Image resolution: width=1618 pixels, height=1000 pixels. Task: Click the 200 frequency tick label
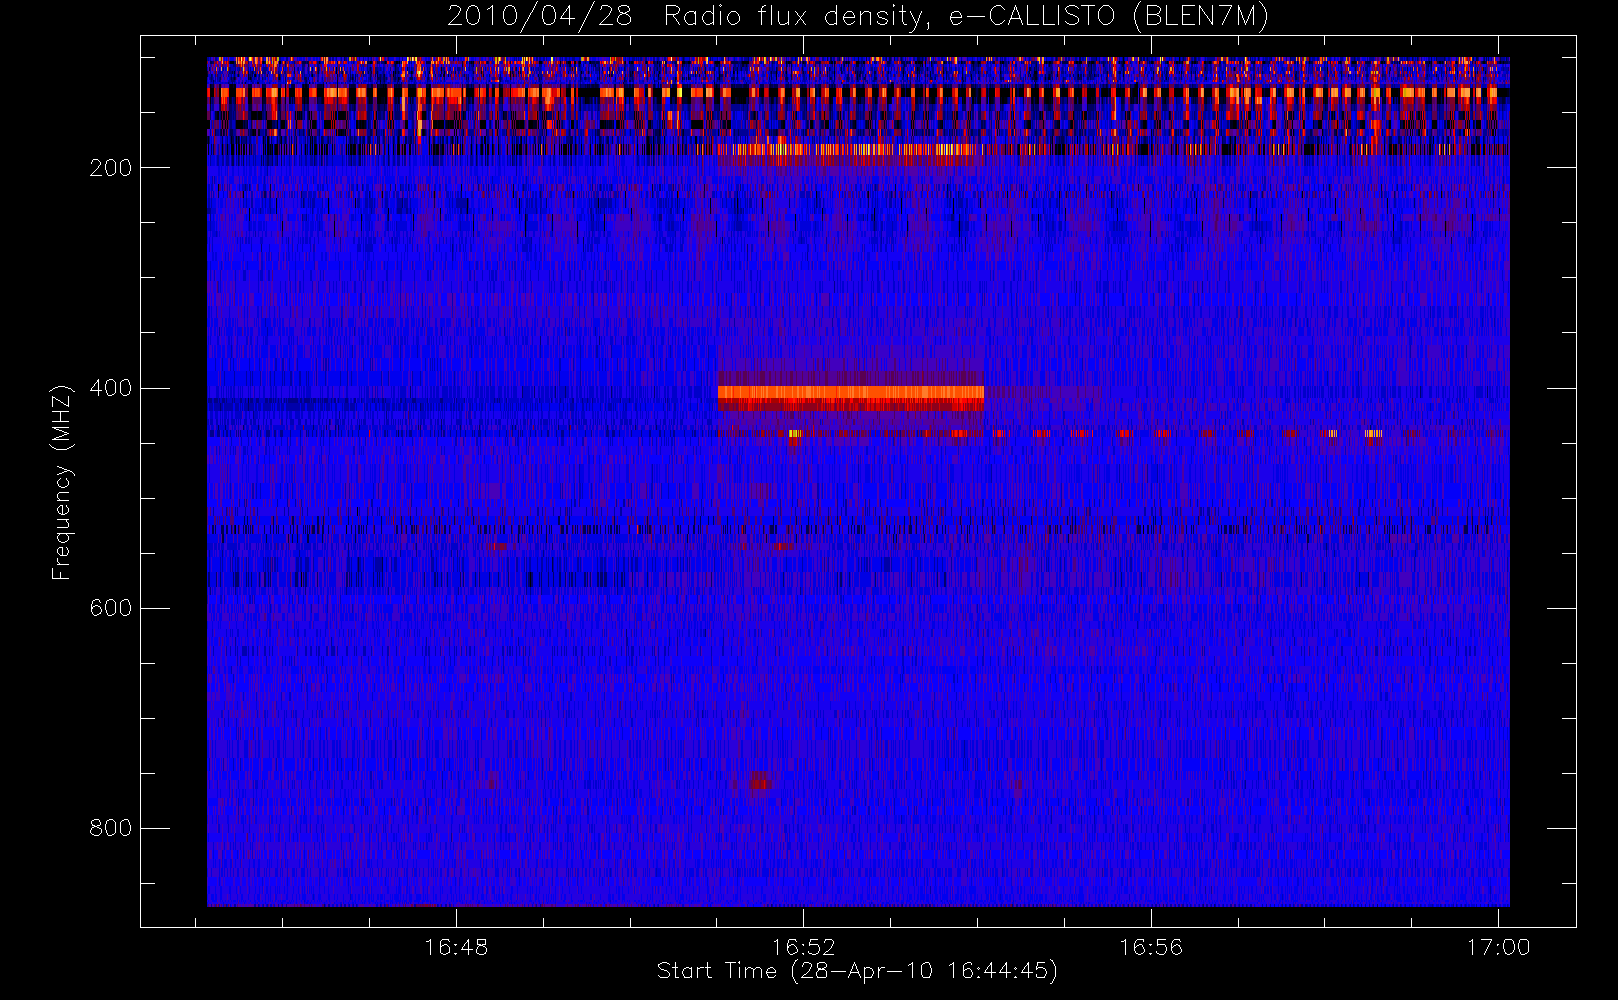pos(110,168)
